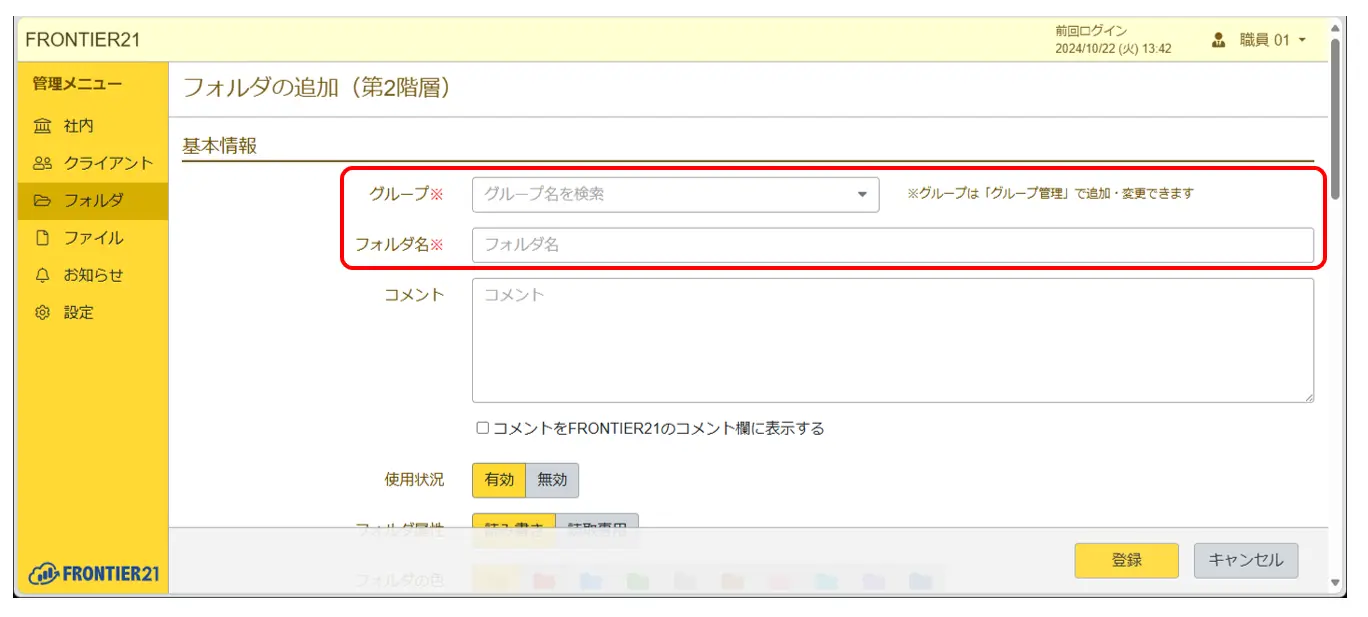Screen dimensions: 1368x617
Task: Click the gear icon for 設定
Action: pyautogui.click(x=42, y=312)
